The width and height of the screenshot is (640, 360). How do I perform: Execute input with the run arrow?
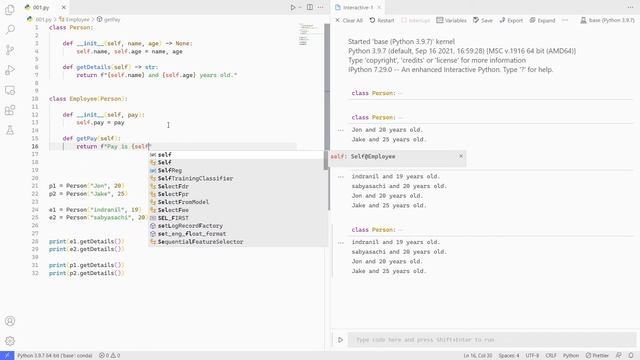click(x=340, y=340)
